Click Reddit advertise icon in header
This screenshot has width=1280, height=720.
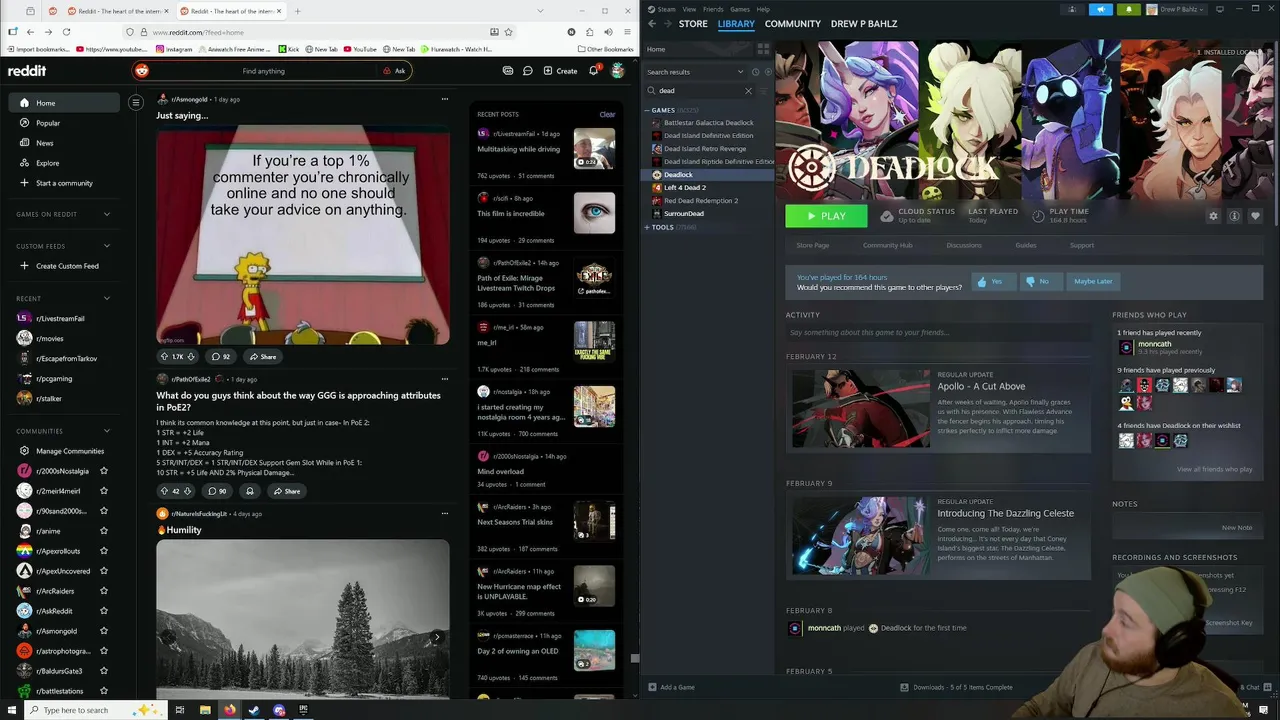point(508,71)
